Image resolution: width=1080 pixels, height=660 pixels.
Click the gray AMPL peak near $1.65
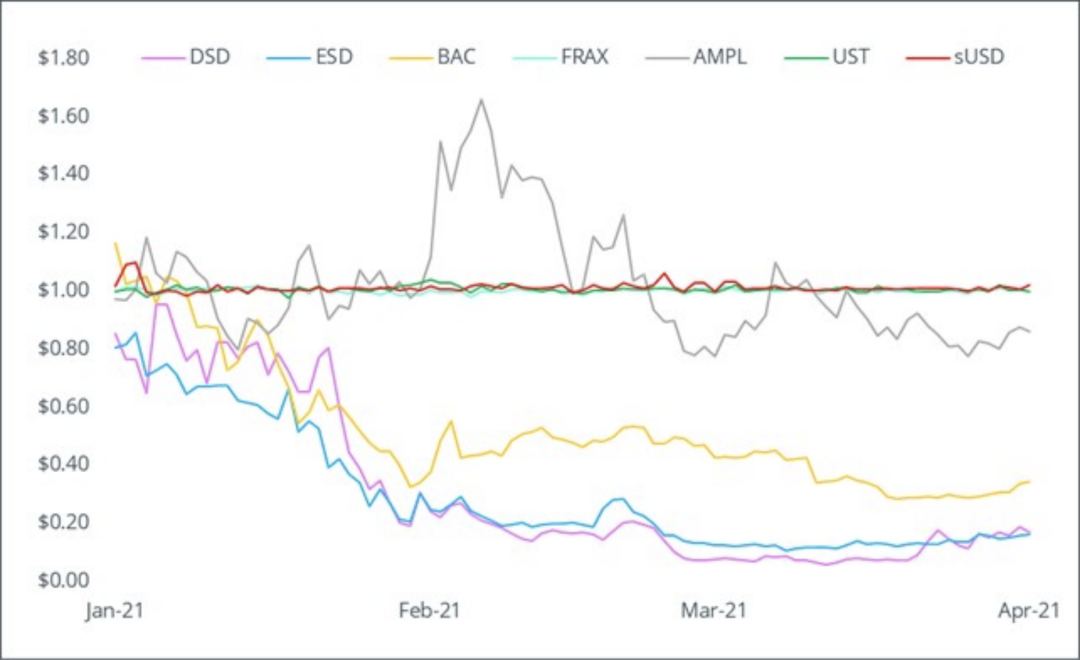(x=481, y=99)
